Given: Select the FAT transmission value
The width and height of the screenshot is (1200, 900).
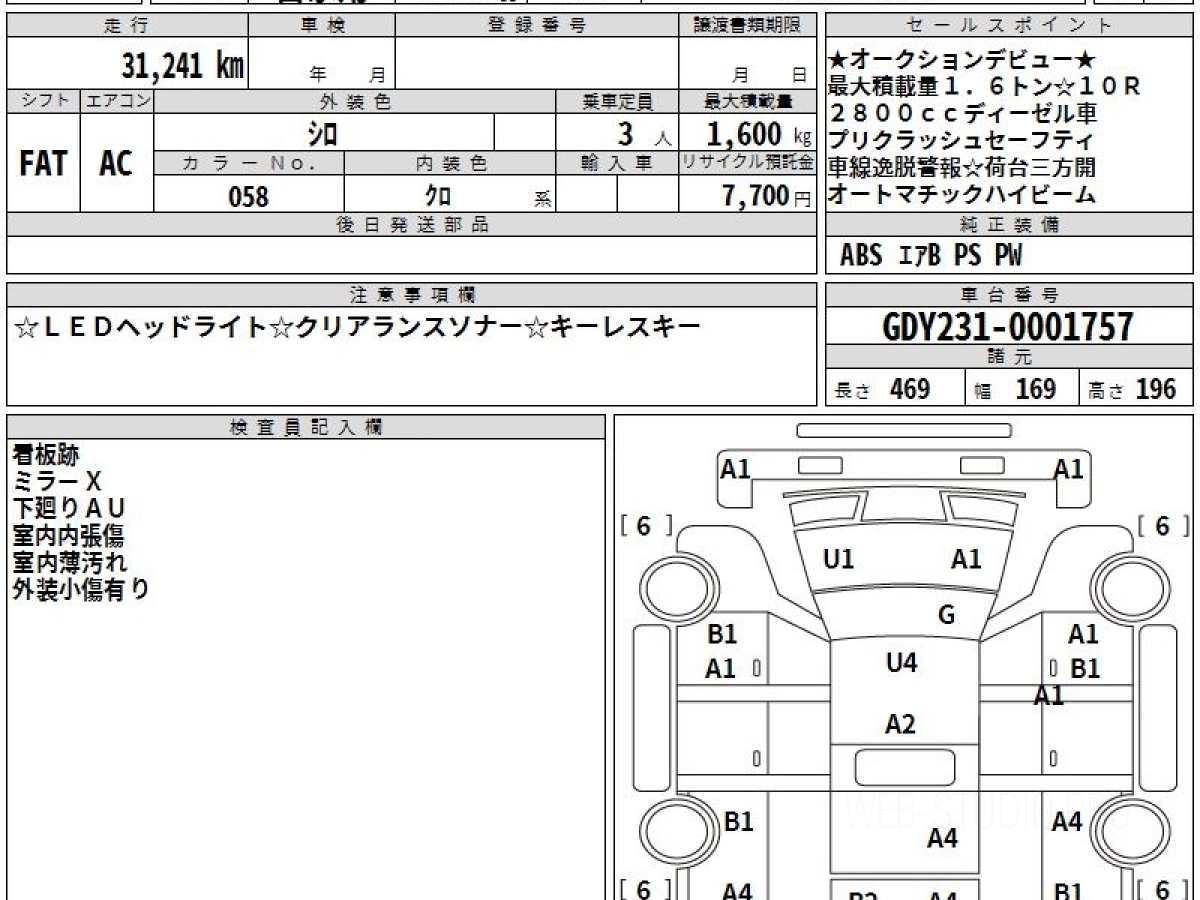Looking at the screenshot, I should tap(43, 164).
